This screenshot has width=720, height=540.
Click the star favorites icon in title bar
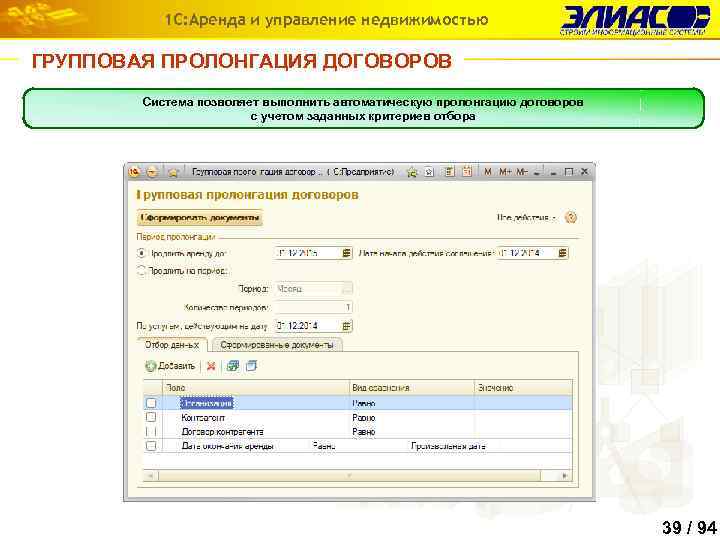pos(173,173)
